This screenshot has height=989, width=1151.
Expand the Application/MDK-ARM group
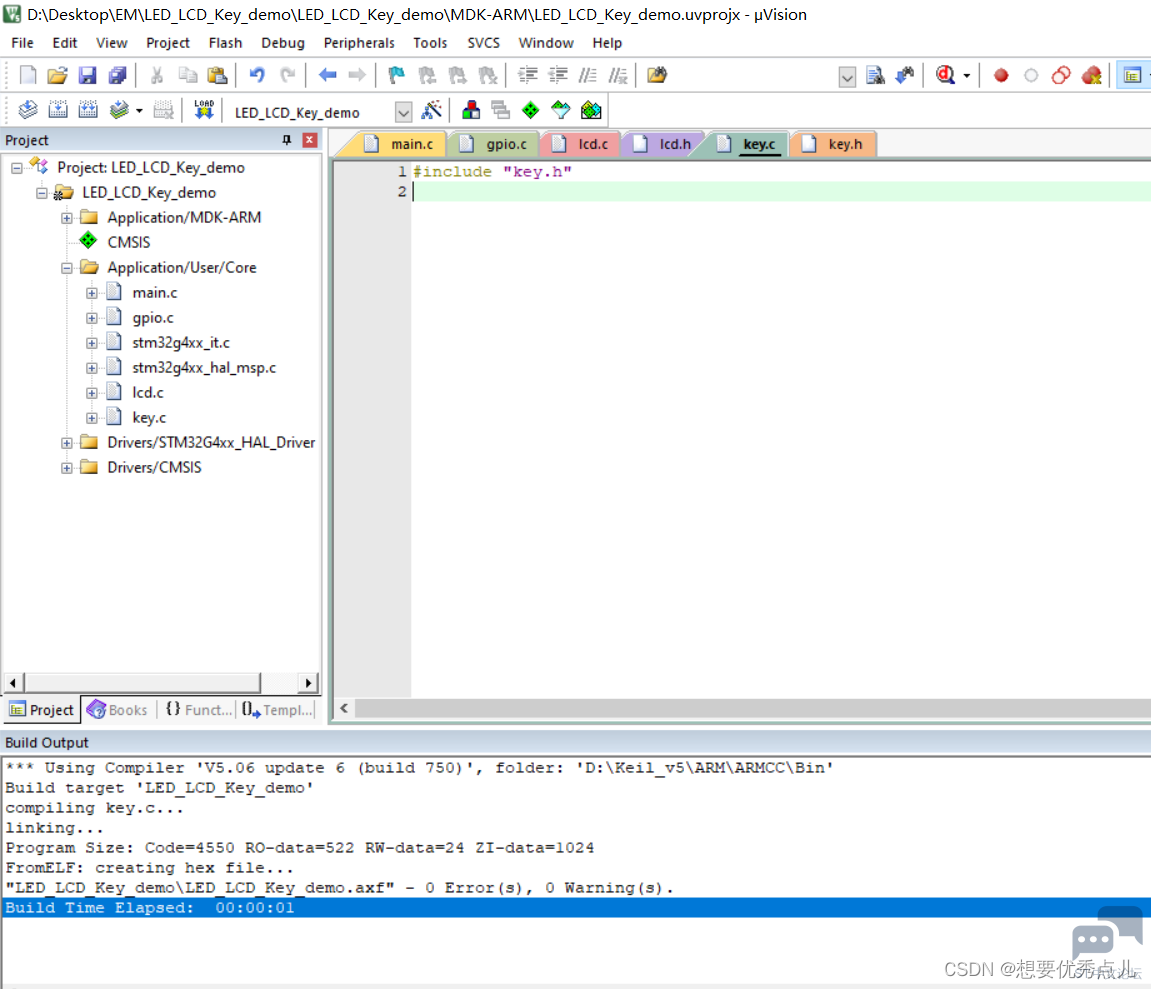pyautogui.click(x=67, y=218)
